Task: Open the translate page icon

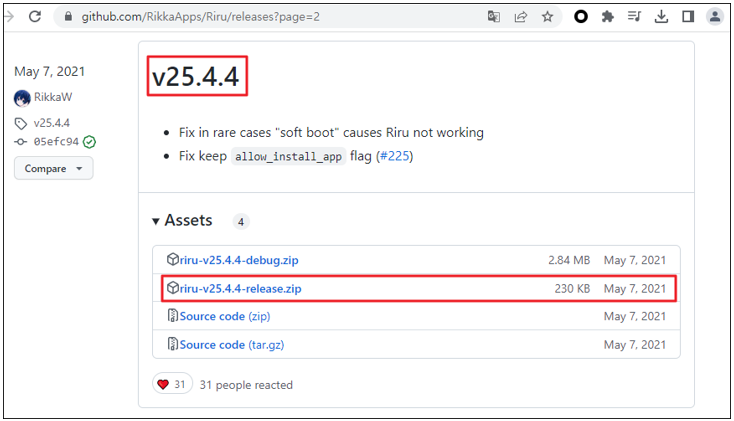Action: 493,17
